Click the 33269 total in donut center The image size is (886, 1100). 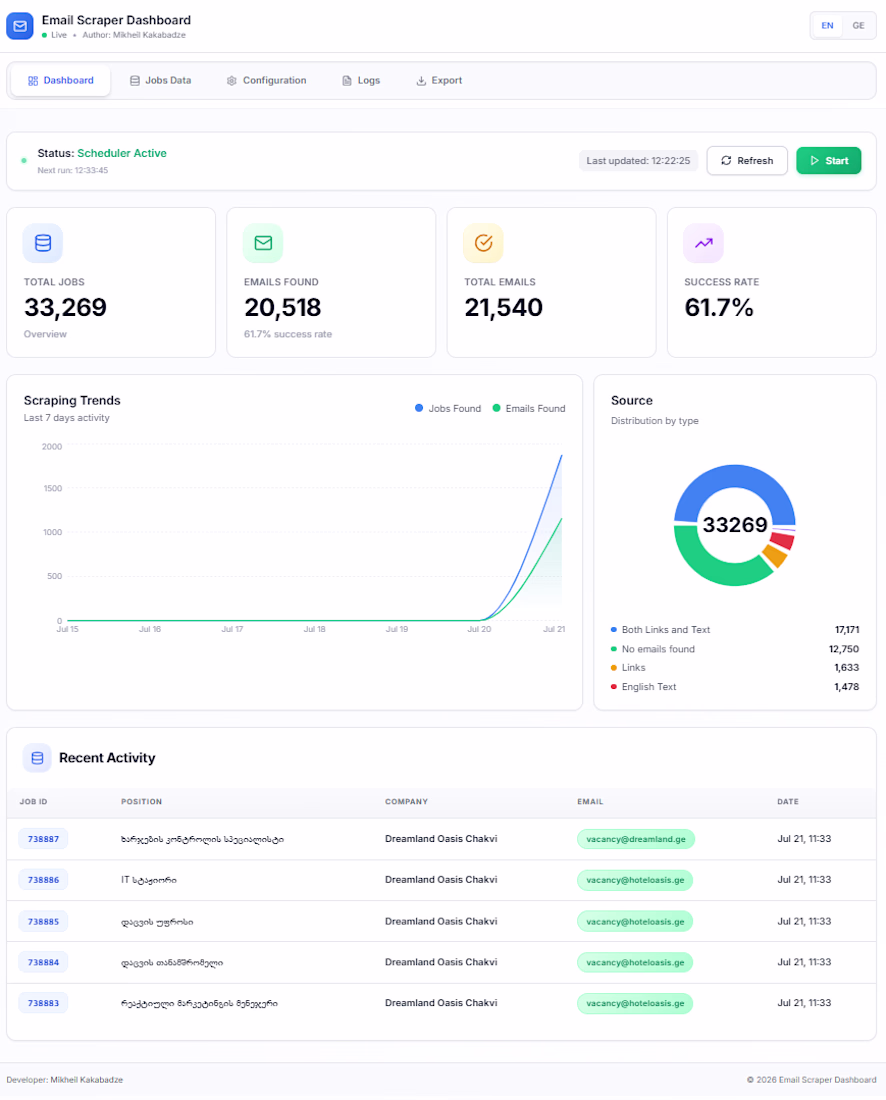[735, 525]
